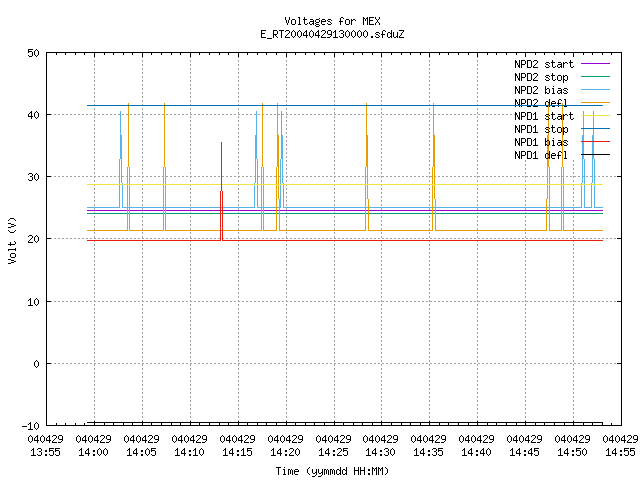Click the orange NPD2 defl spike near 14:07
640x480 pixels.
tap(164, 167)
